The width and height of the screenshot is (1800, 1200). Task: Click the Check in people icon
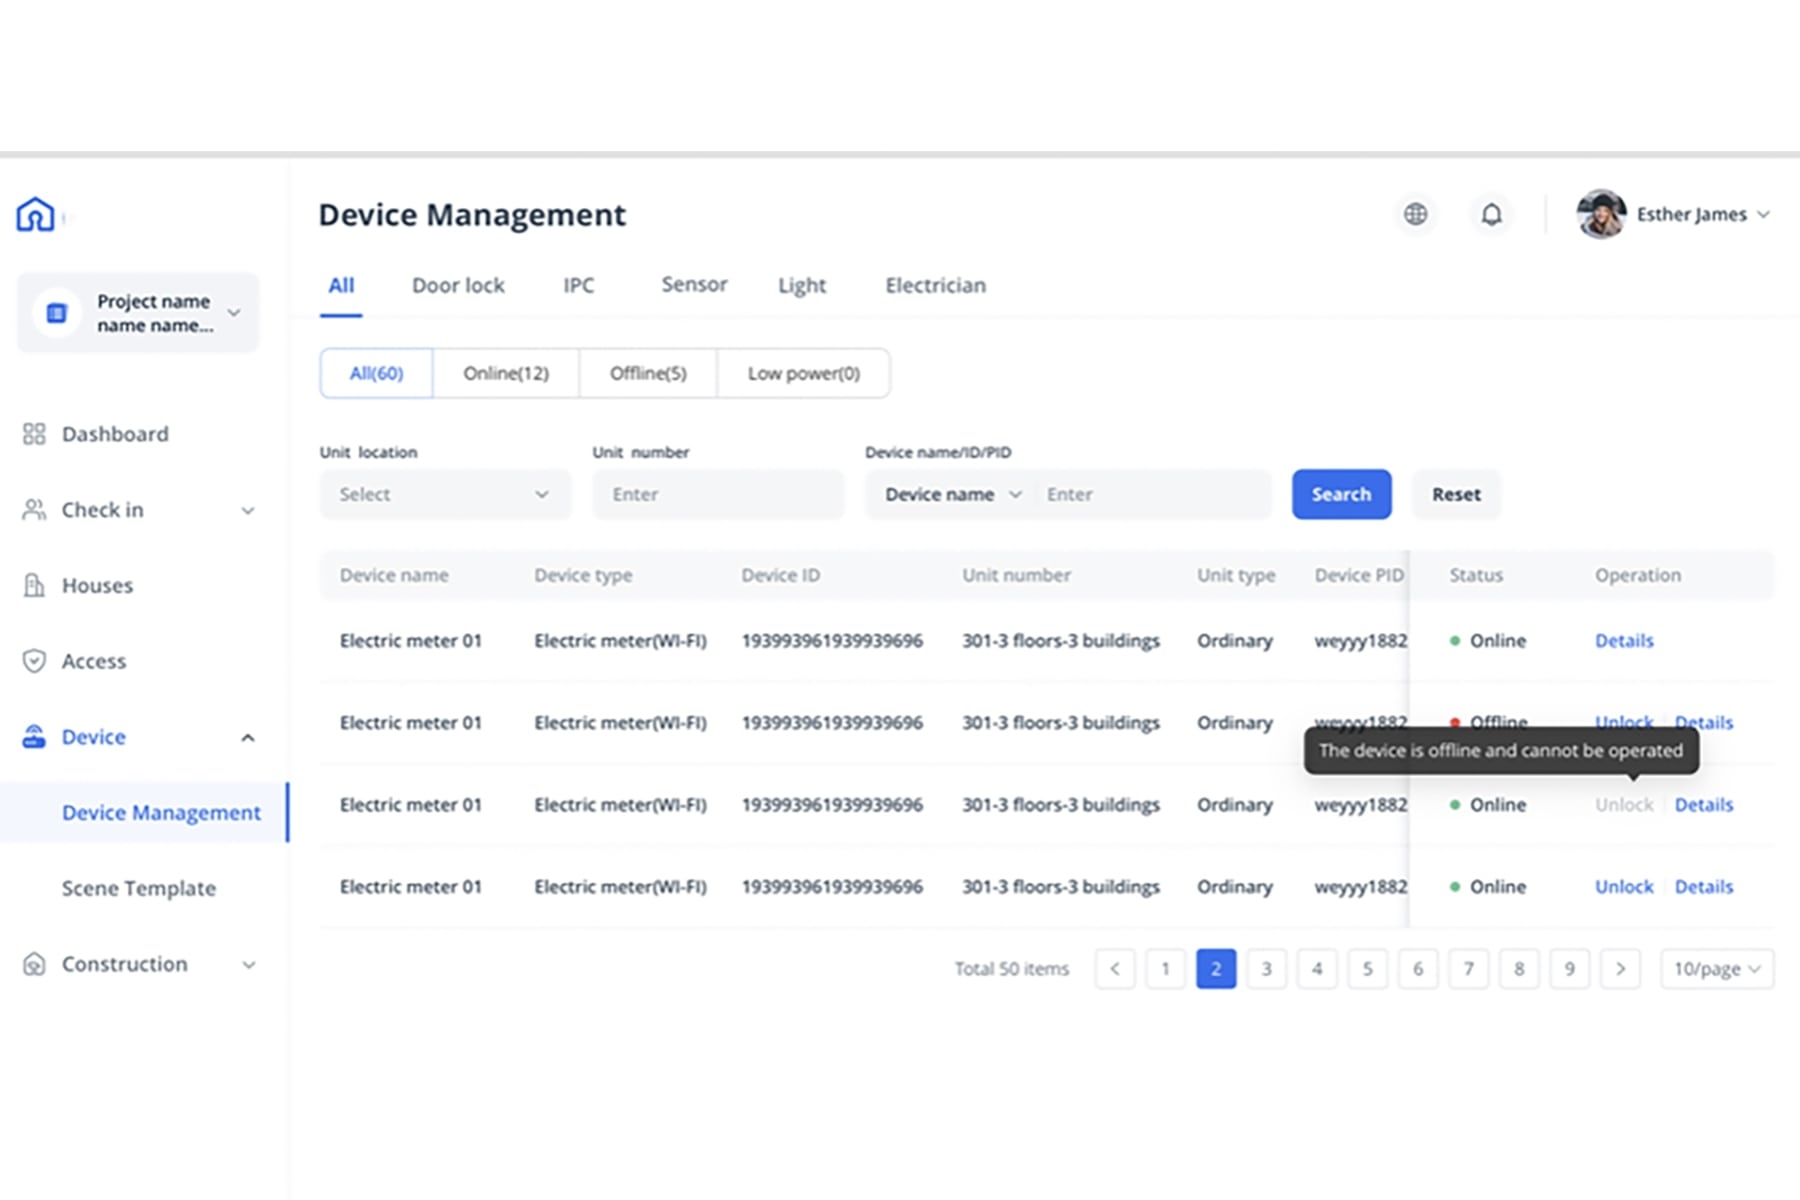pos(34,510)
